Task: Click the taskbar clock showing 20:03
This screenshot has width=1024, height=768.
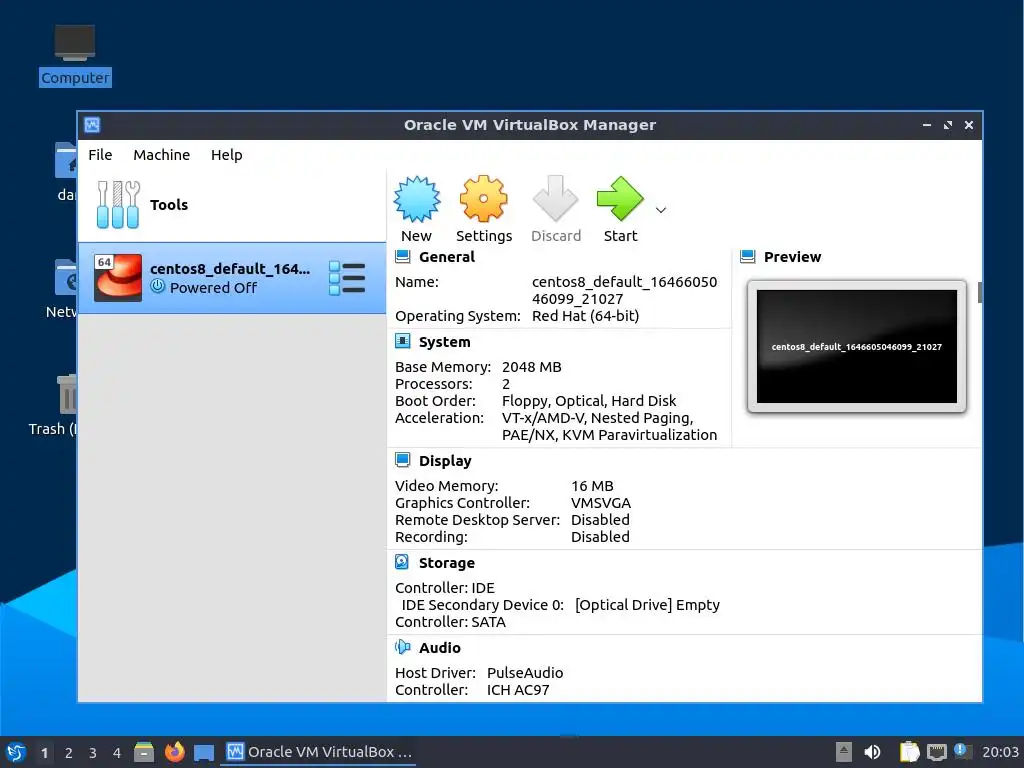Action: click(x=1000, y=752)
